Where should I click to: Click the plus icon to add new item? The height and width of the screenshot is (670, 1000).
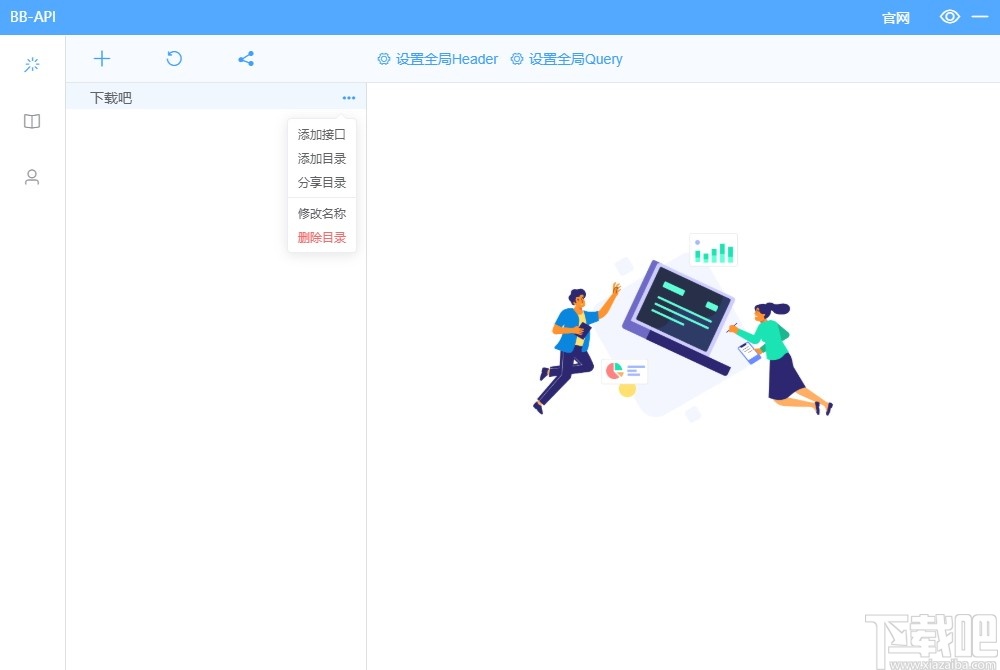point(101,59)
